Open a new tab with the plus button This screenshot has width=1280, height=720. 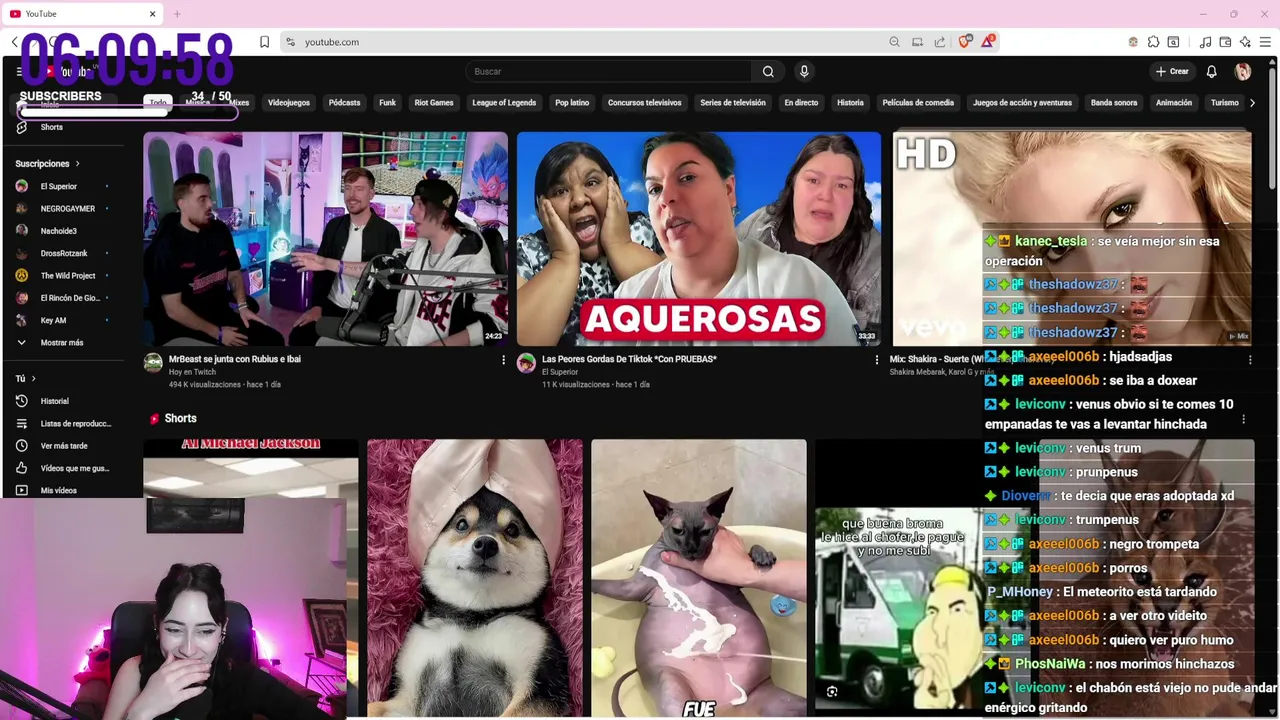[177, 14]
